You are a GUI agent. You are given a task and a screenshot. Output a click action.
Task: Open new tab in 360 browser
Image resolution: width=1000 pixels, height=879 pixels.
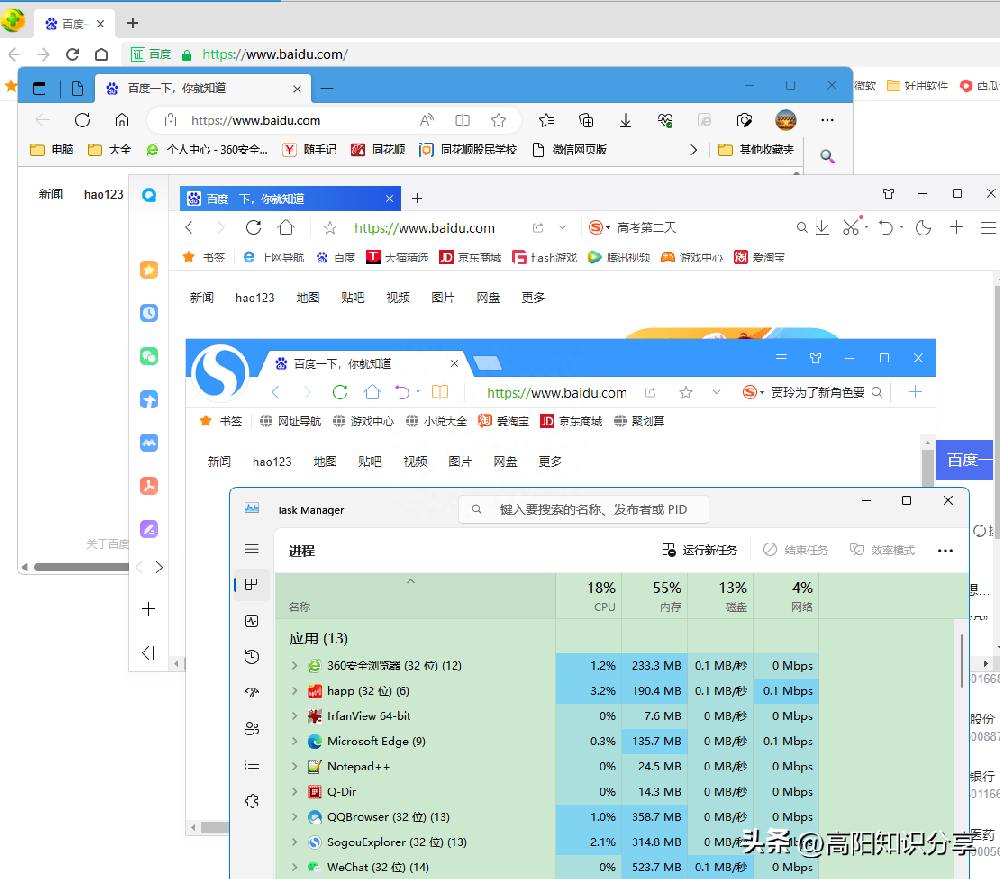[x=132, y=23]
